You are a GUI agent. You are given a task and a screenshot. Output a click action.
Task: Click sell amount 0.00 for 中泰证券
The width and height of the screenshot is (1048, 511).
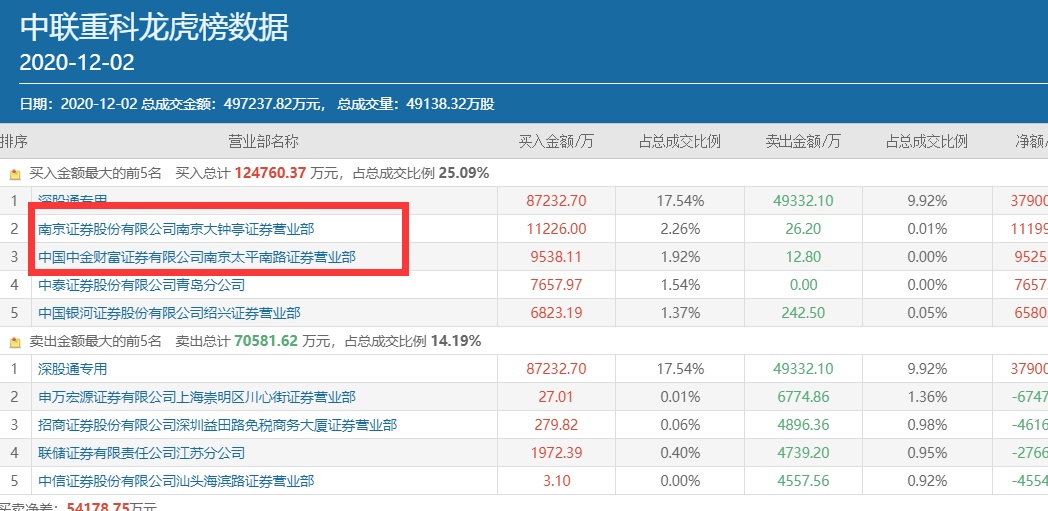point(803,285)
